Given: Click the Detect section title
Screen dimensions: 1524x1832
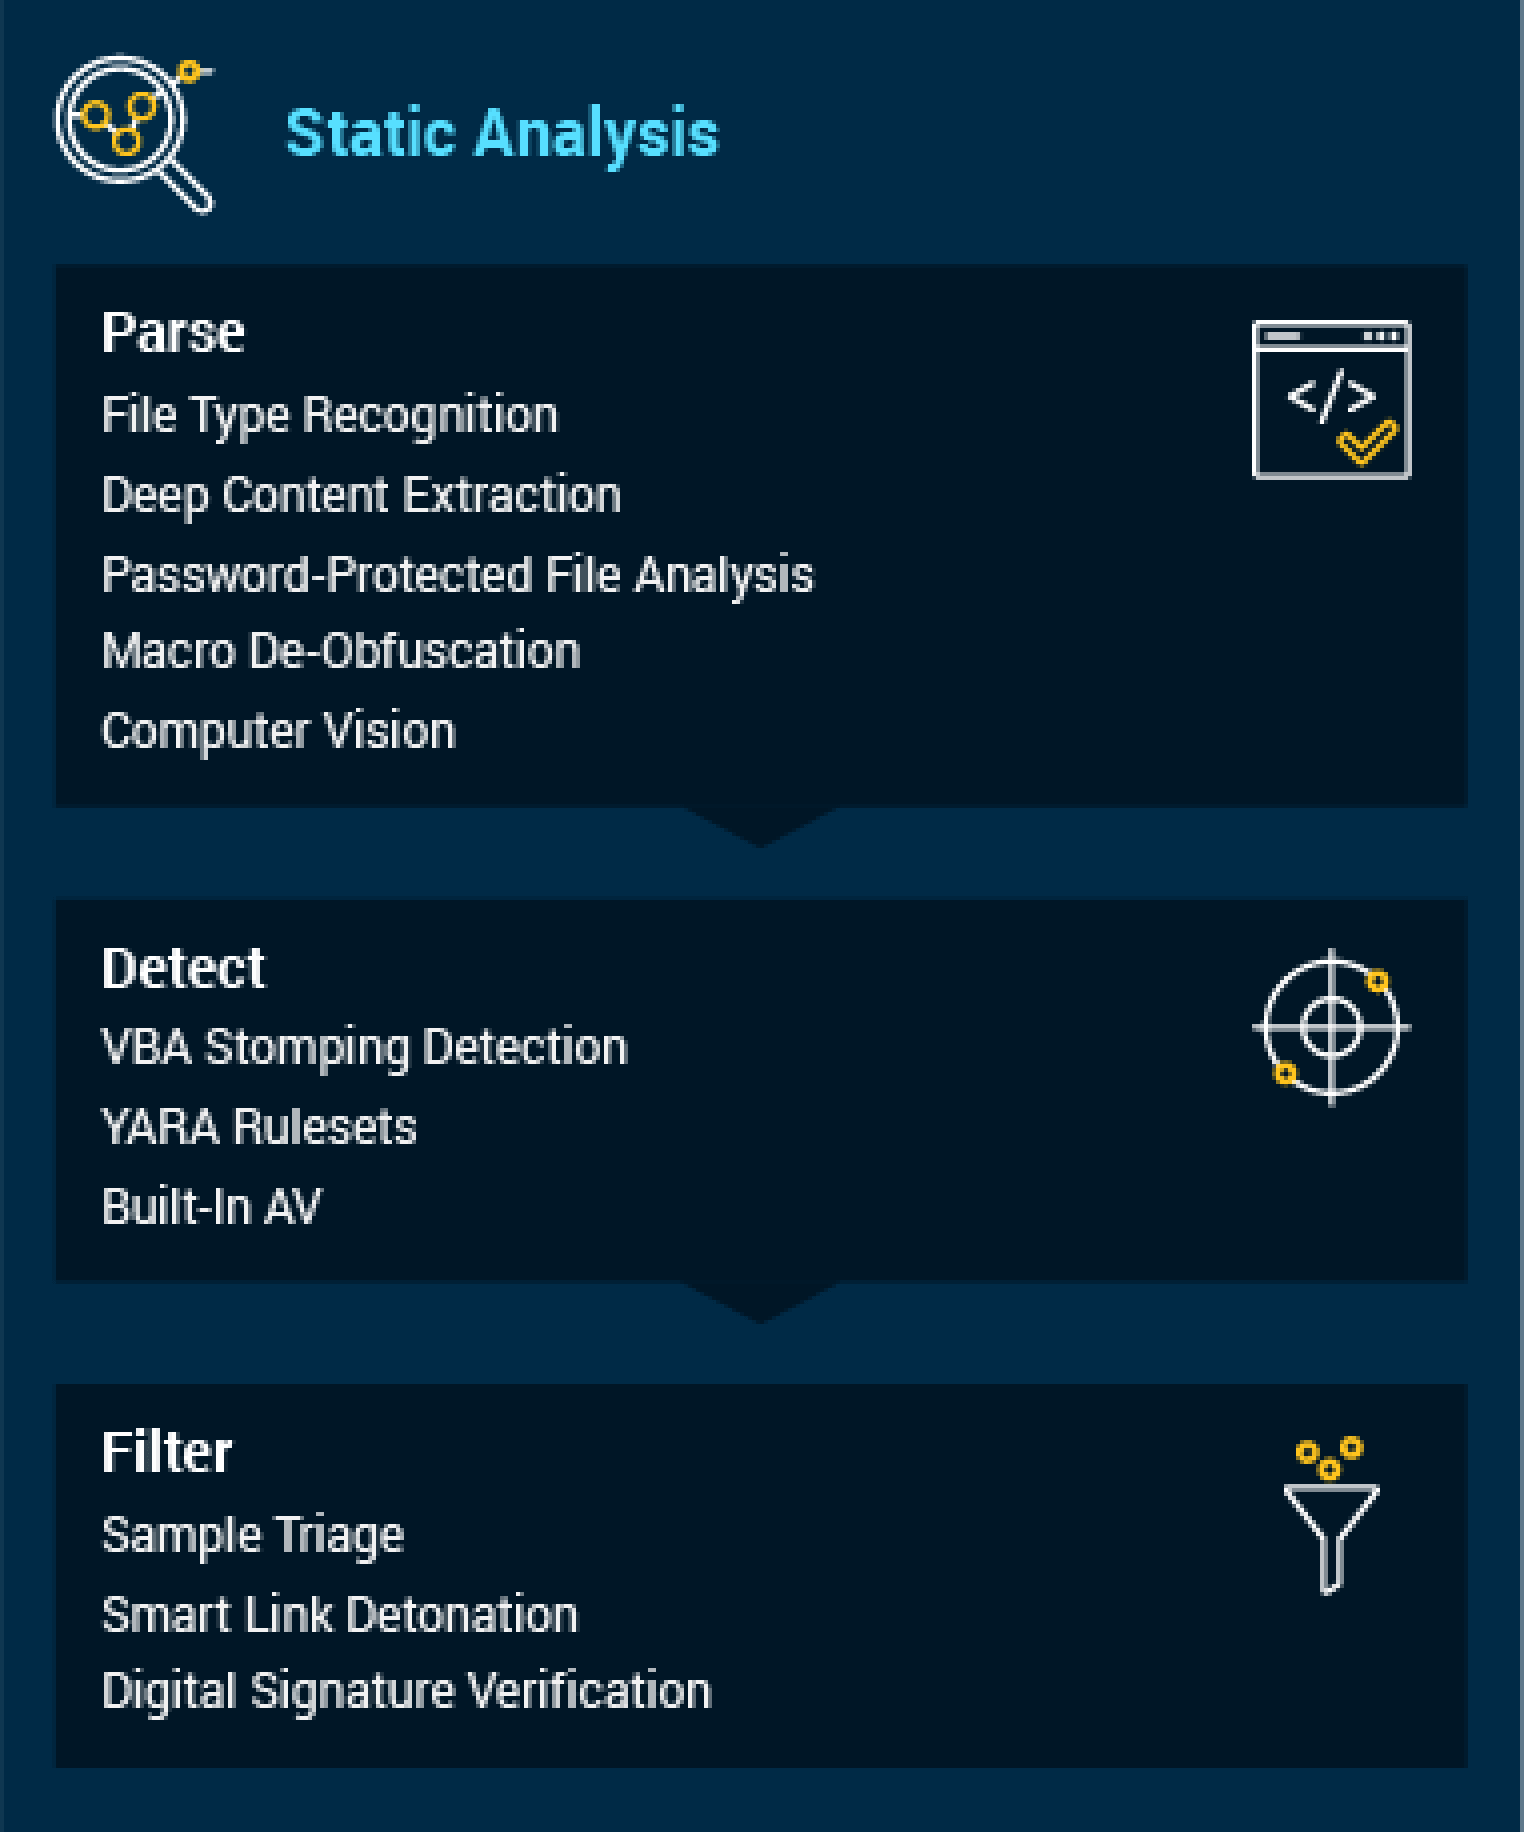Looking at the screenshot, I should pos(184,968).
